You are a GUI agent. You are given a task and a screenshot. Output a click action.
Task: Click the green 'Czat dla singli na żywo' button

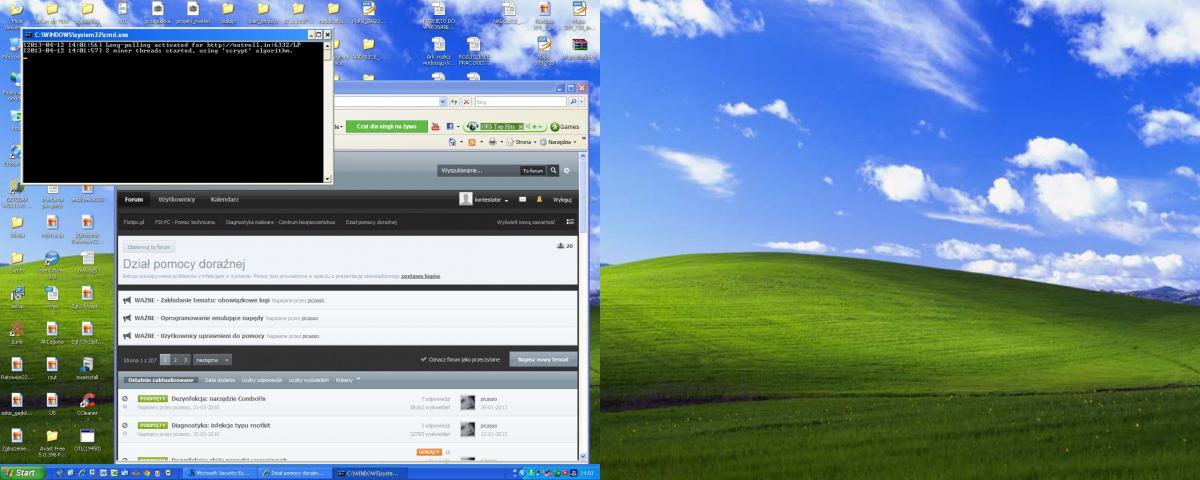(x=387, y=126)
